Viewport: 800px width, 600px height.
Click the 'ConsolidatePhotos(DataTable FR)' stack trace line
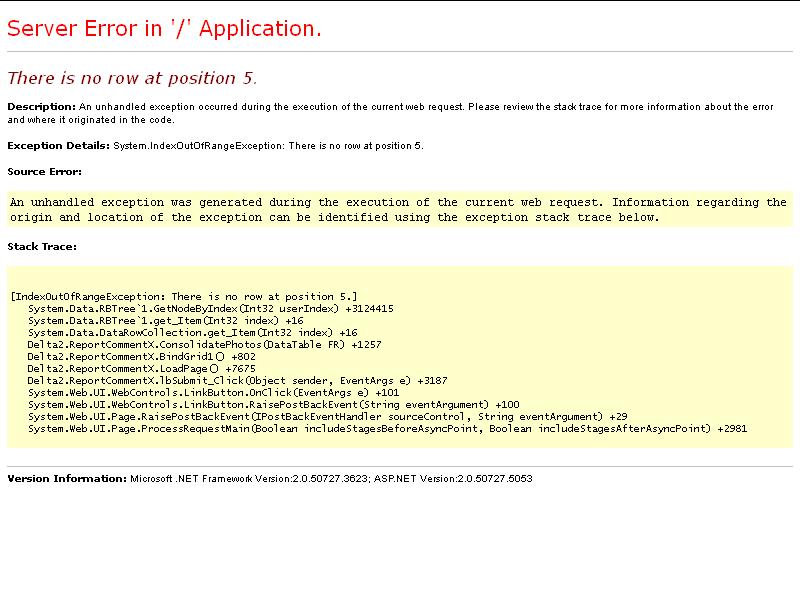tap(204, 345)
